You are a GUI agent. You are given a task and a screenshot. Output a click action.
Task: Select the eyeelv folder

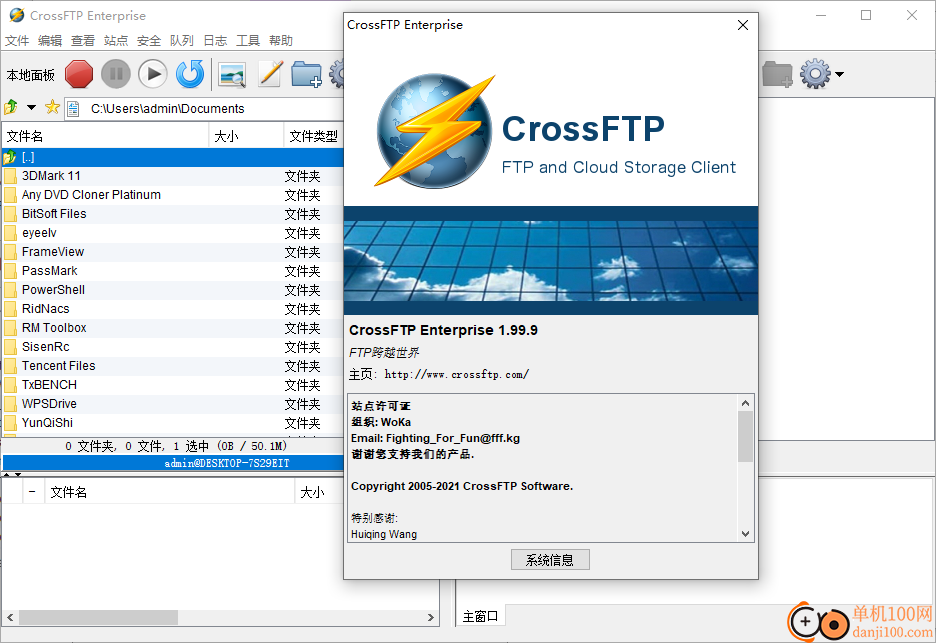tap(173, 233)
